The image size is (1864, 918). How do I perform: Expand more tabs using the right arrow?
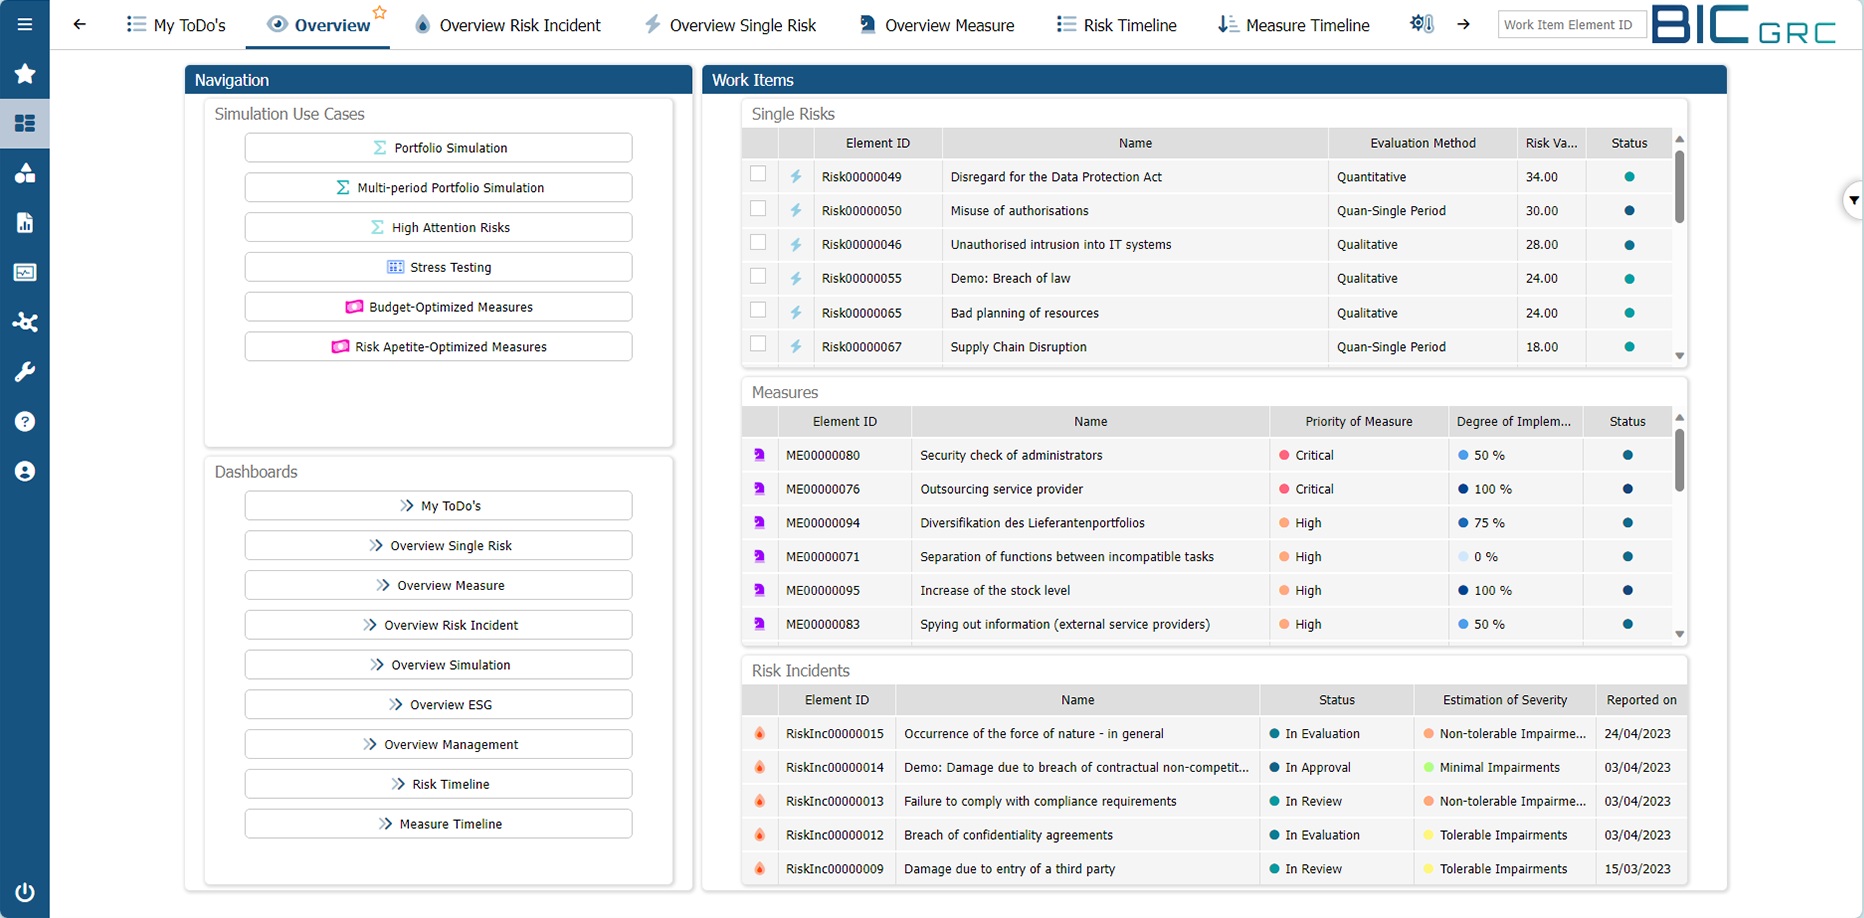pyautogui.click(x=1463, y=23)
